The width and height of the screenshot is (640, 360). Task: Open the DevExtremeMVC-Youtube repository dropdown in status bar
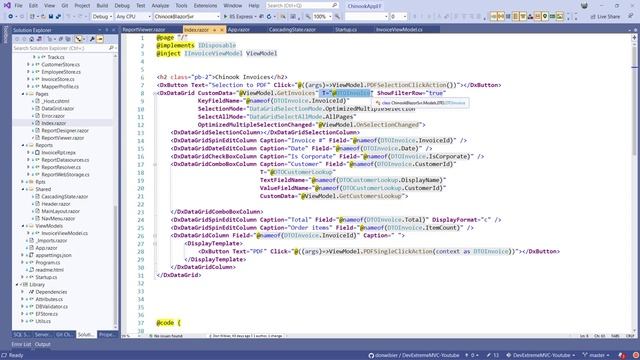(541, 355)
